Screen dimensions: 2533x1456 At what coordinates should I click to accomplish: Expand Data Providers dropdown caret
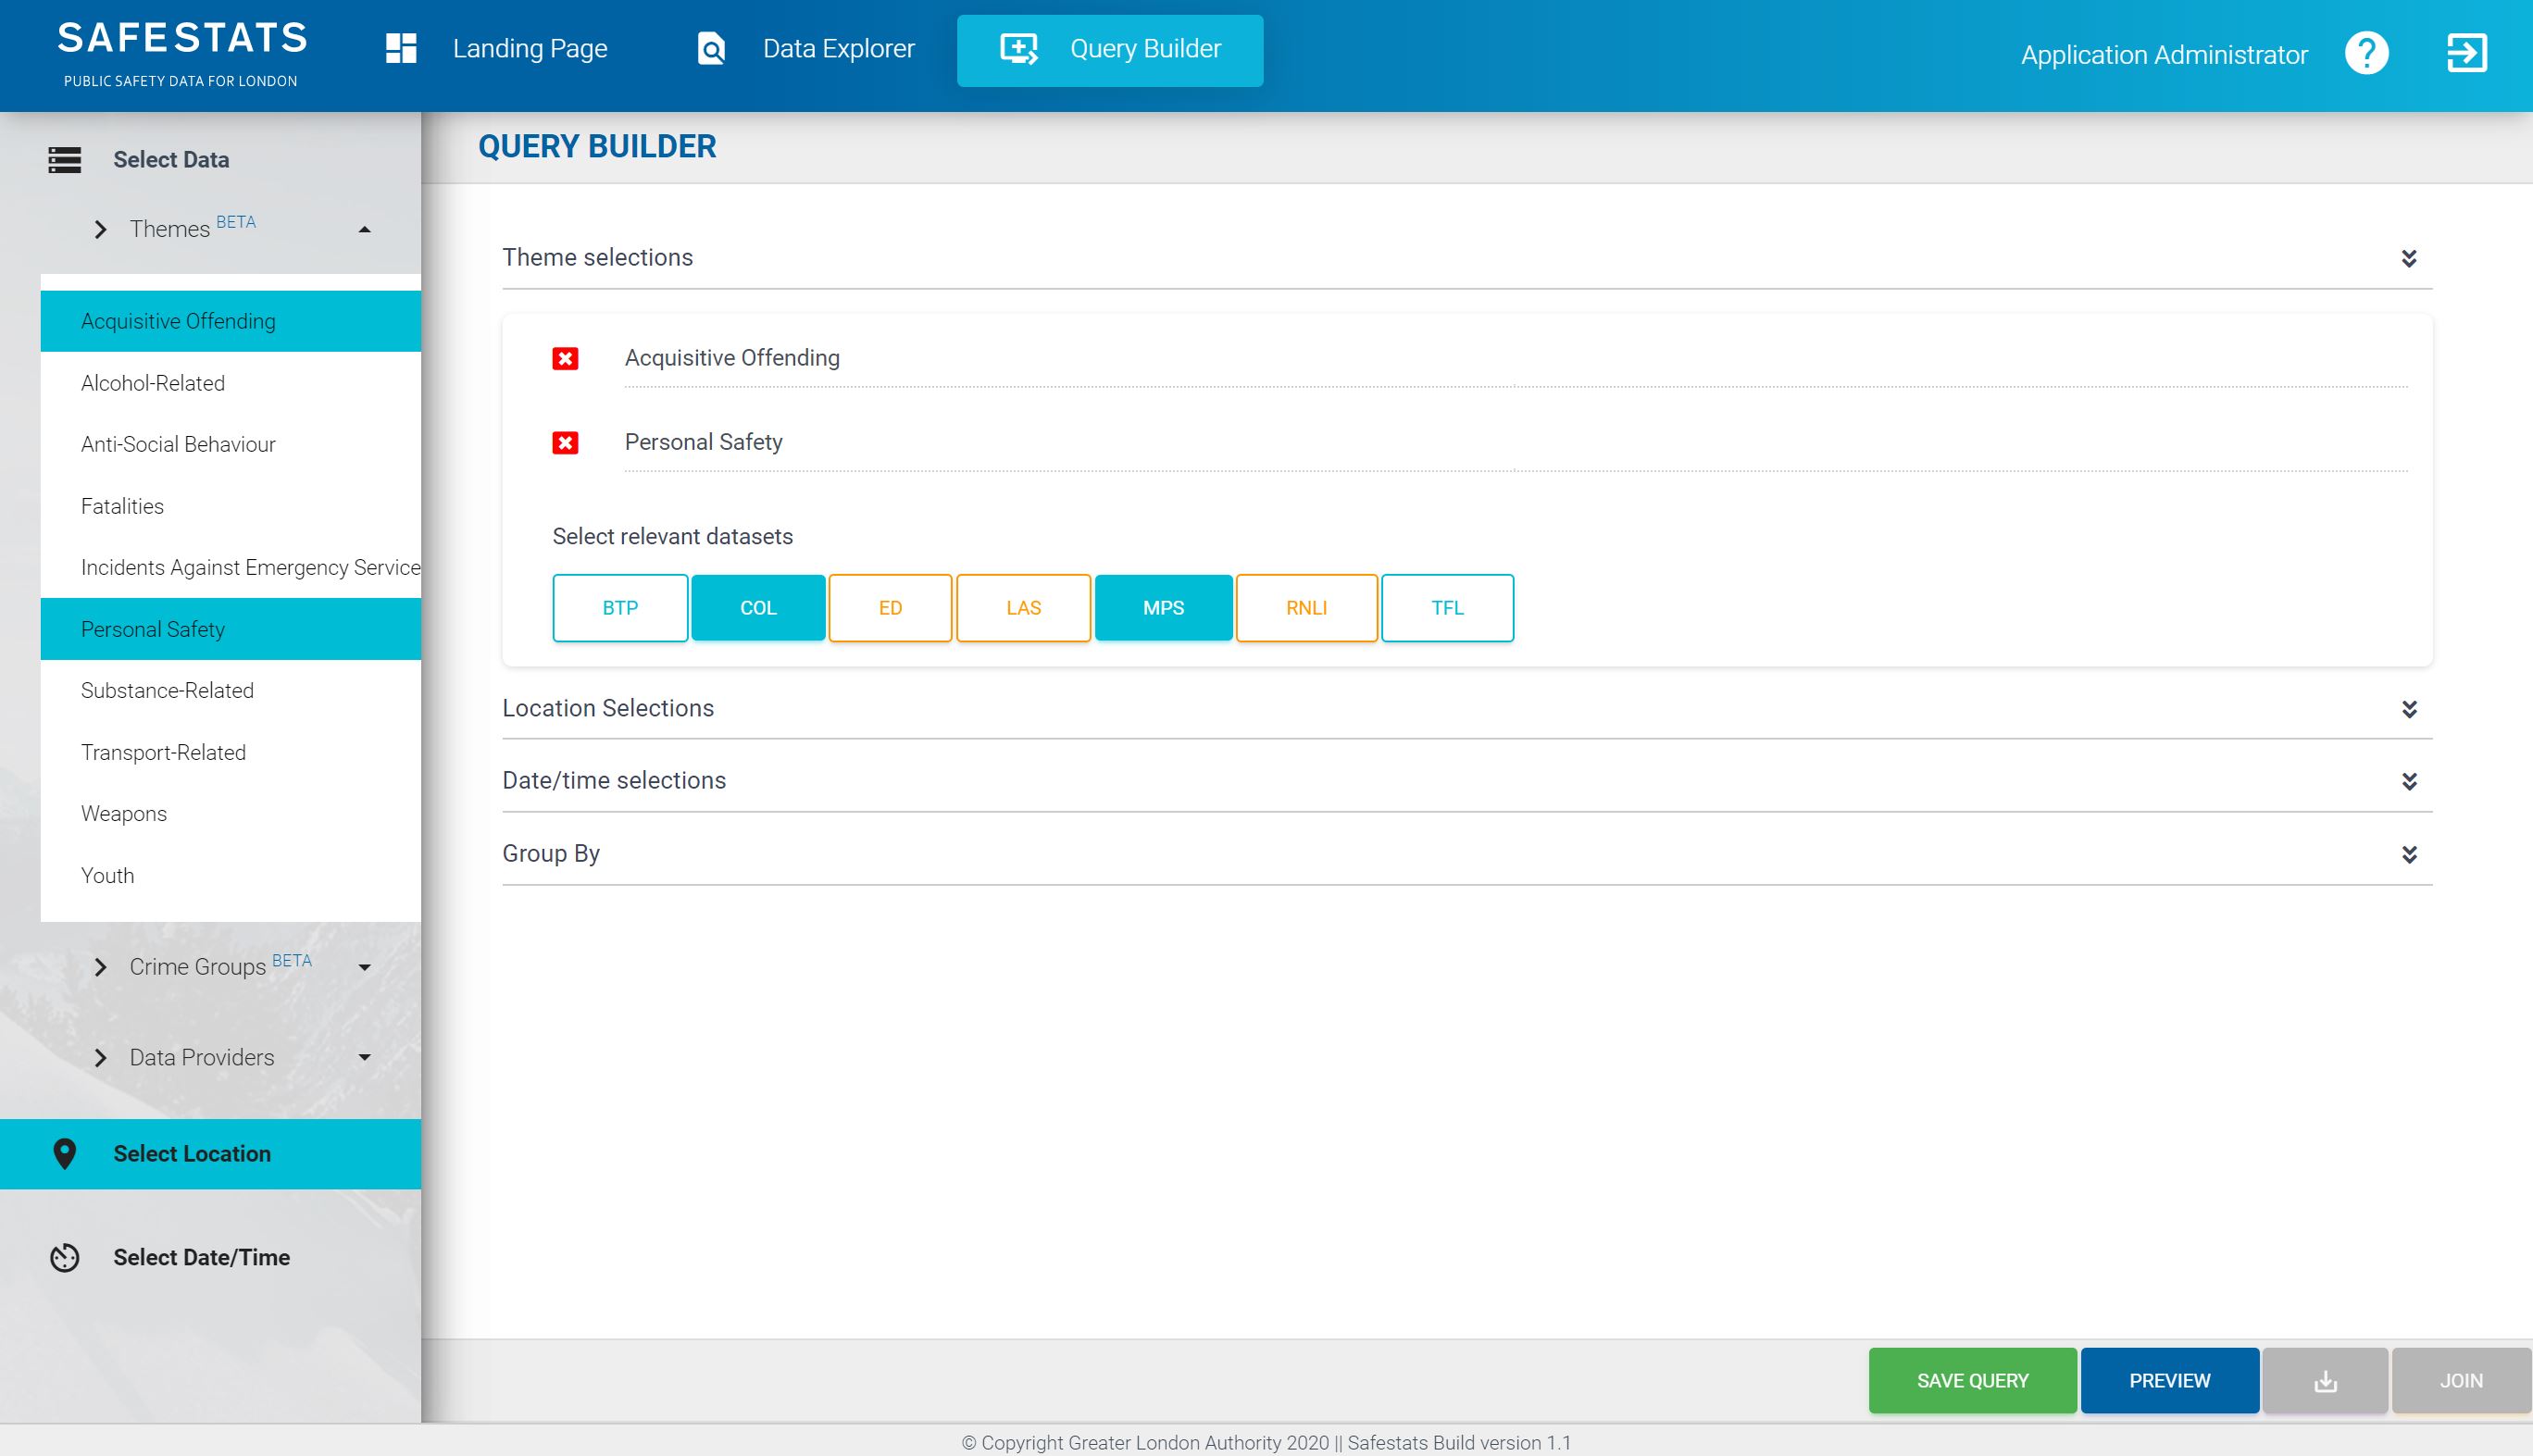pos(365,1057)
